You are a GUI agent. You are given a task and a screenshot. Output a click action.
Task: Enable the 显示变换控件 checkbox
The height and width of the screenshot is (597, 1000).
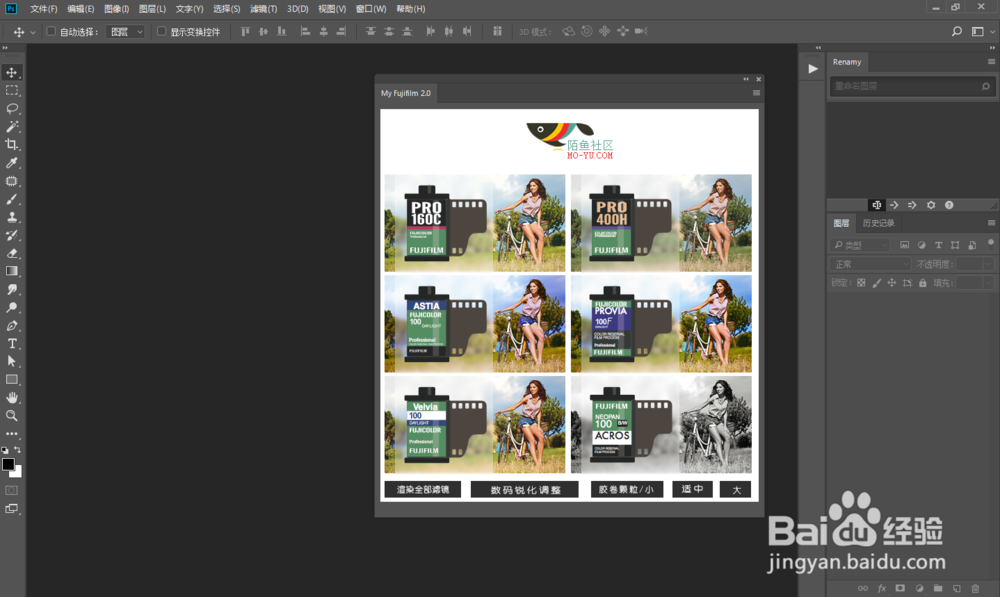point(161,31)
